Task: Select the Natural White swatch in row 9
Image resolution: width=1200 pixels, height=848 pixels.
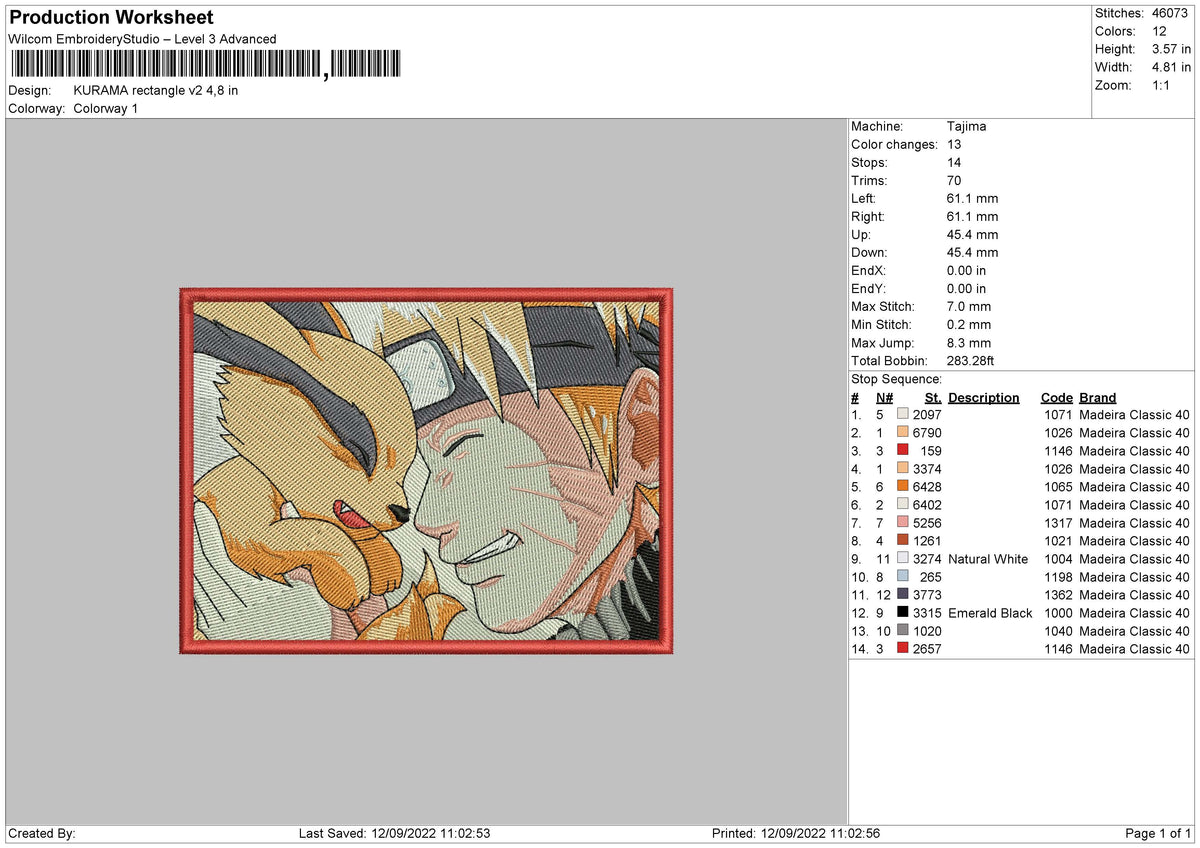Action: click(903, 559)
